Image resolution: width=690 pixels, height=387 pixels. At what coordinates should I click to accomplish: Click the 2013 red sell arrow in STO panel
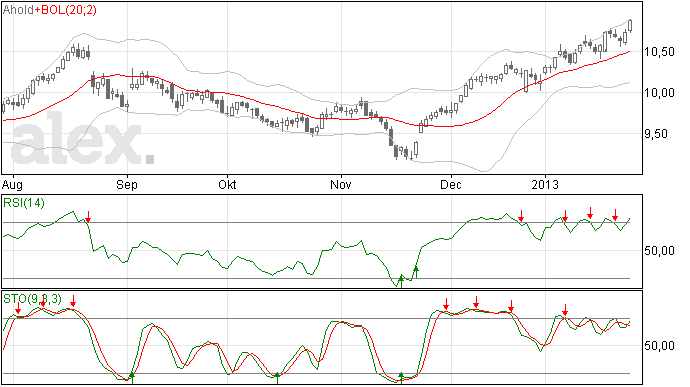click(565, 310)
